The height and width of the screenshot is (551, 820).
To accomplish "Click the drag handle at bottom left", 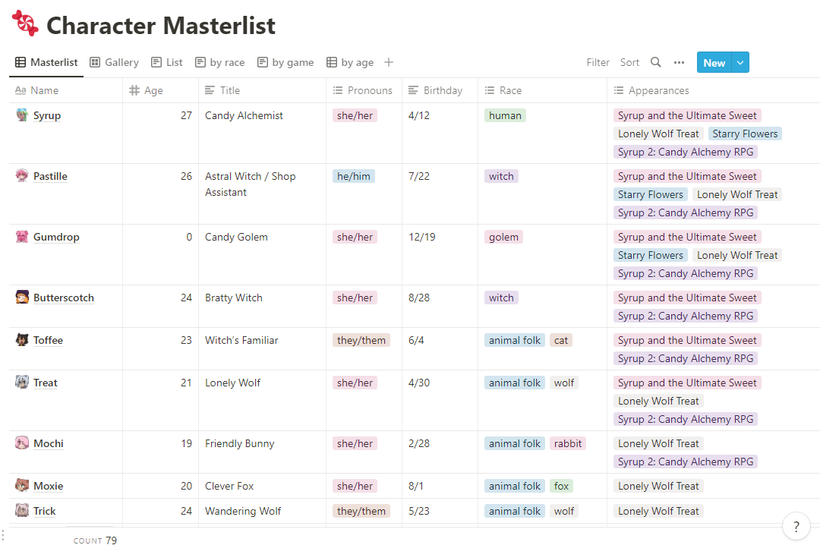I will click(3, 535).
